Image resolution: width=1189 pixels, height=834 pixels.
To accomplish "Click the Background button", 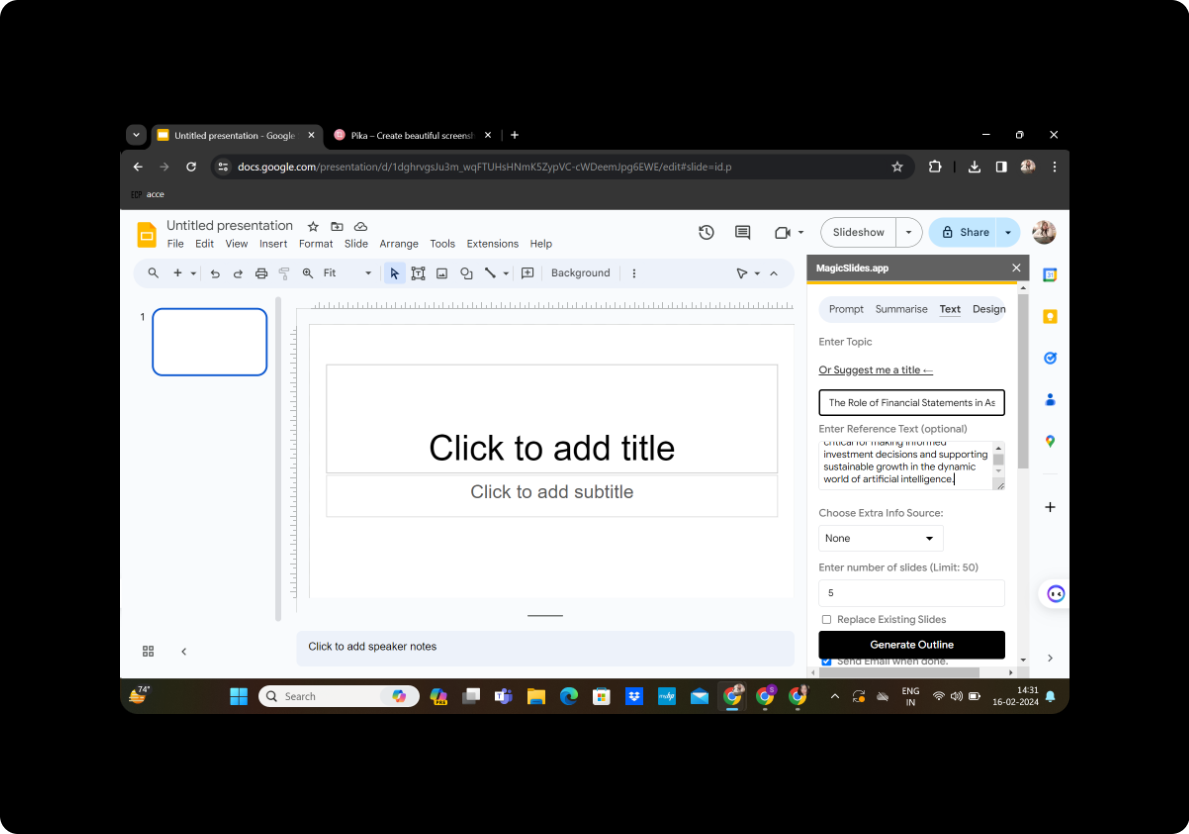I will (580, 273).
